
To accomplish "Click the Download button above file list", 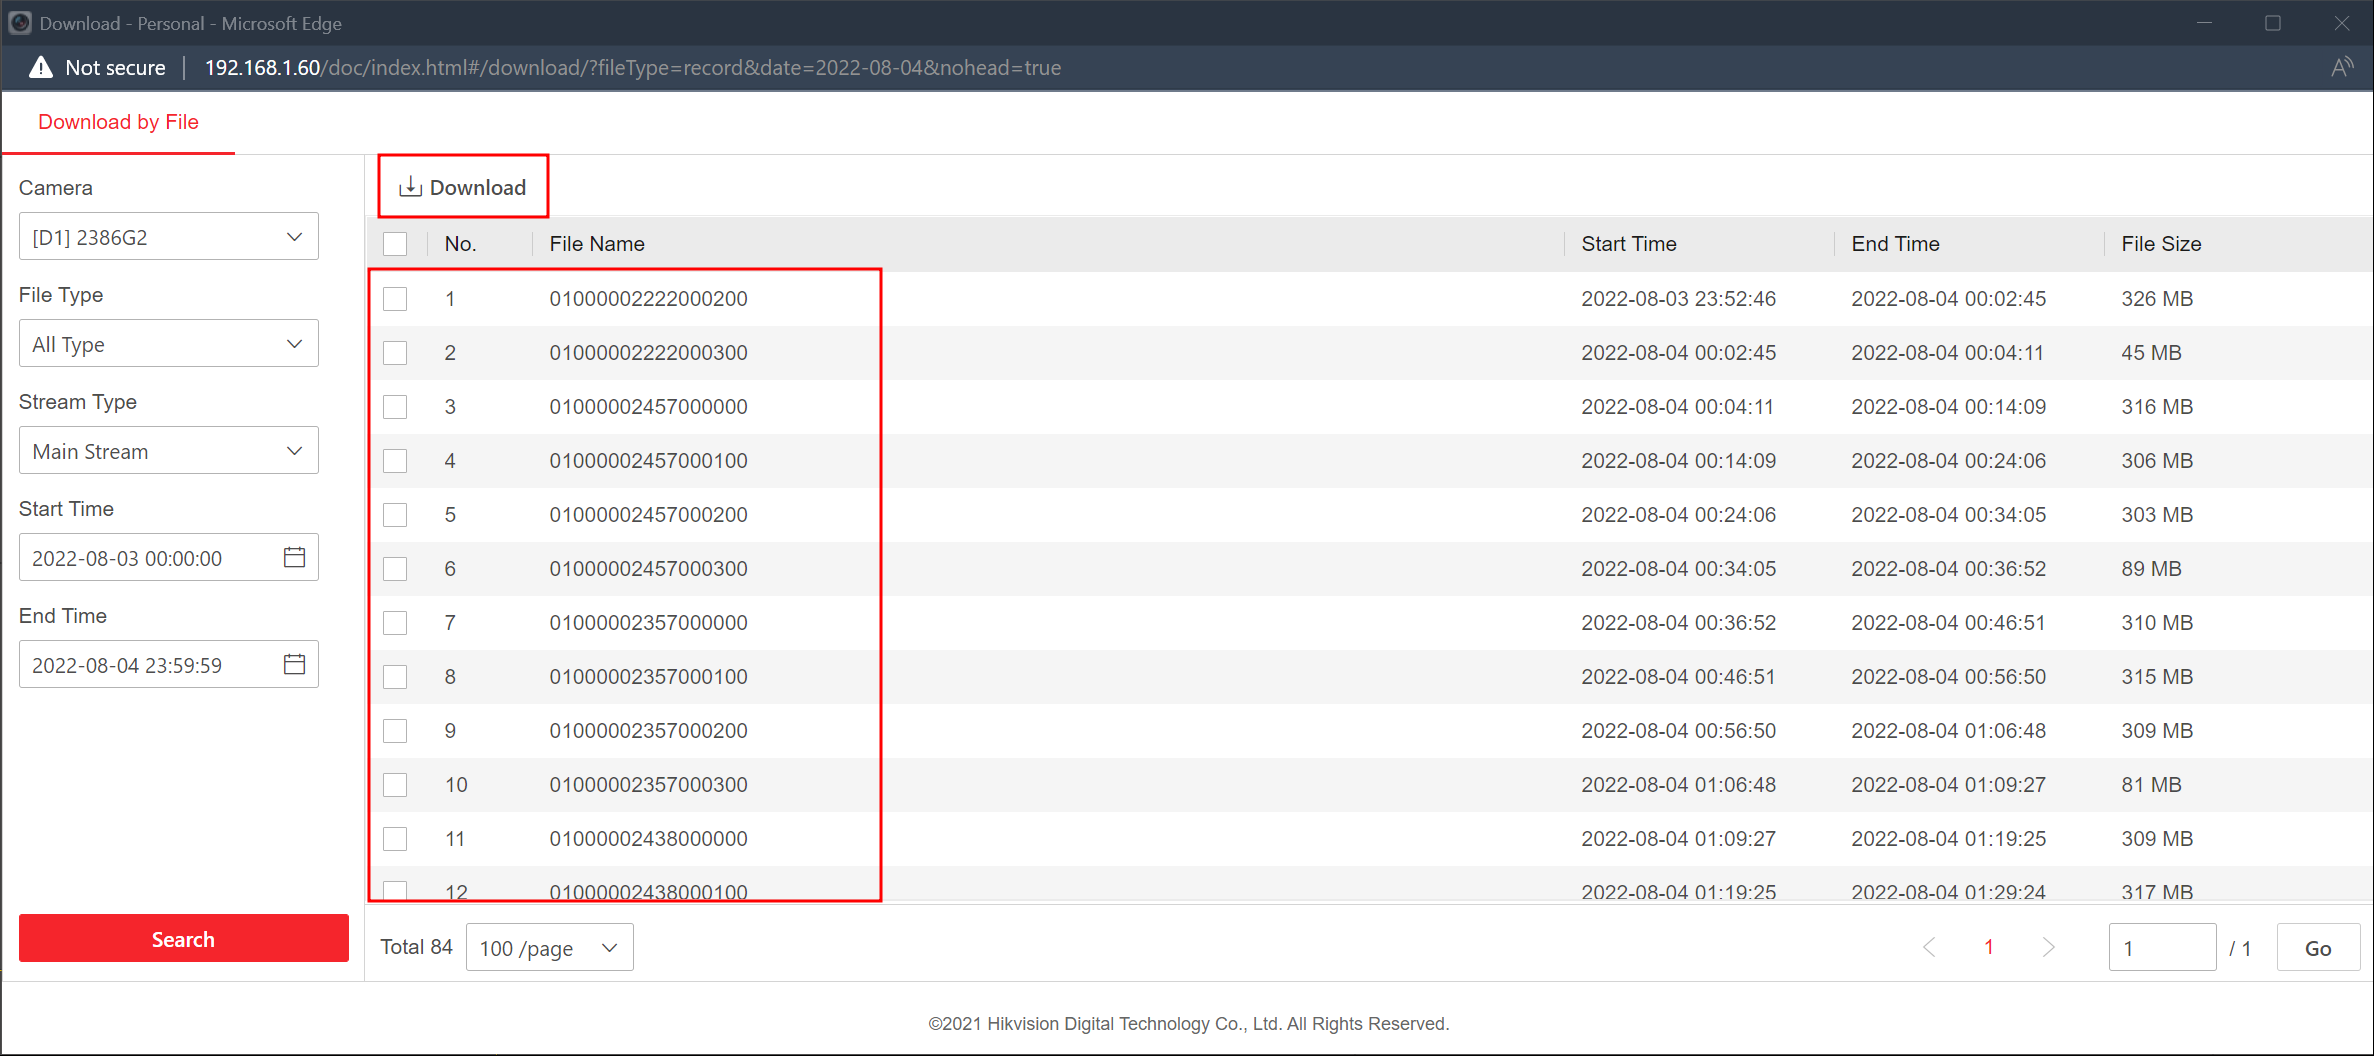I will pos(463,187).
